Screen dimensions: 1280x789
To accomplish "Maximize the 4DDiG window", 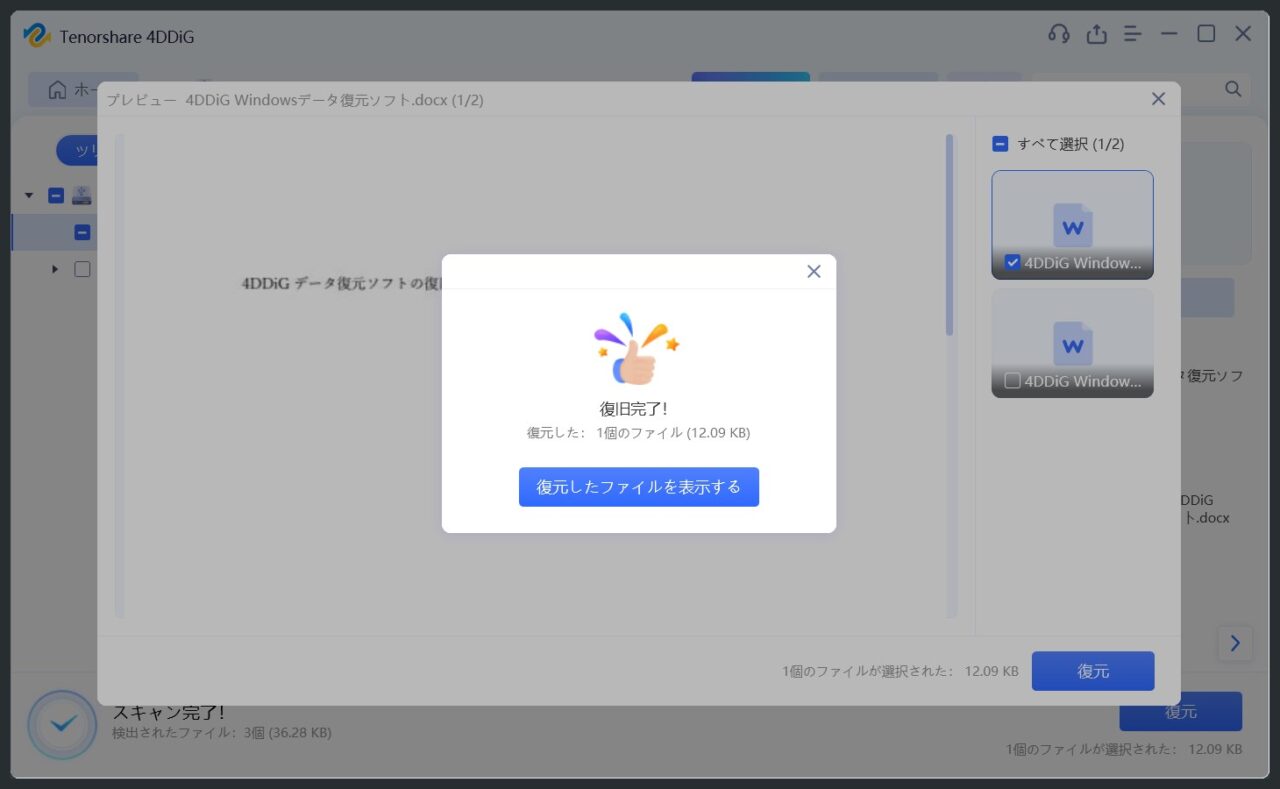I will pyautogui.click(x=1206, y=34).
